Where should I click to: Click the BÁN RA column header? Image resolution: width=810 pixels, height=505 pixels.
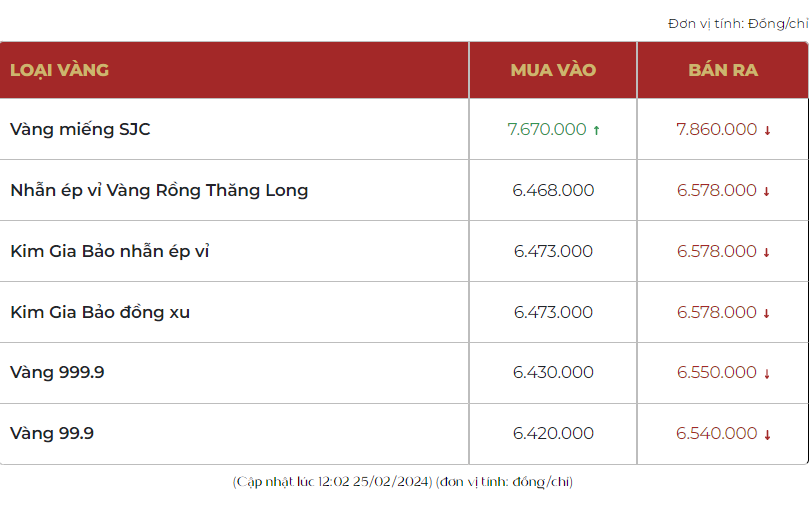point(723,70)
